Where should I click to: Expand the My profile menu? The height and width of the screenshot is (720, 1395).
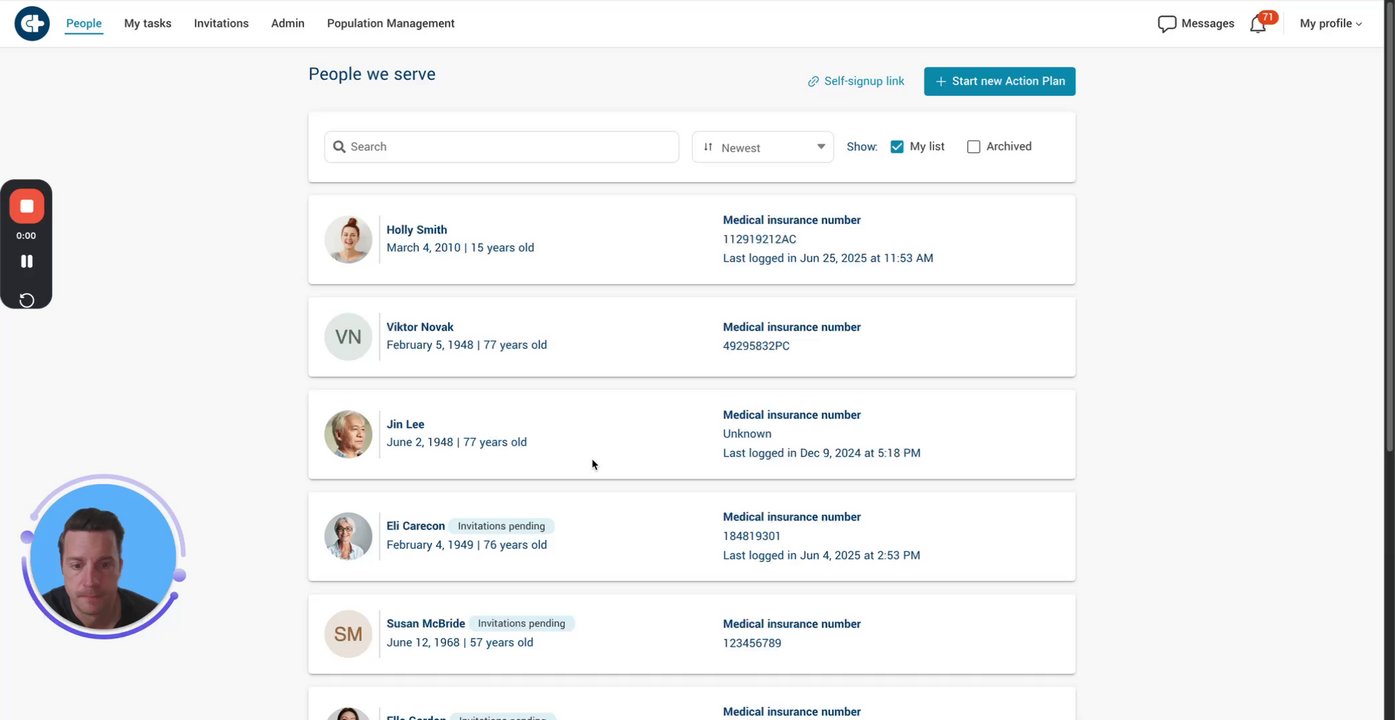(x=1330, y=24)
